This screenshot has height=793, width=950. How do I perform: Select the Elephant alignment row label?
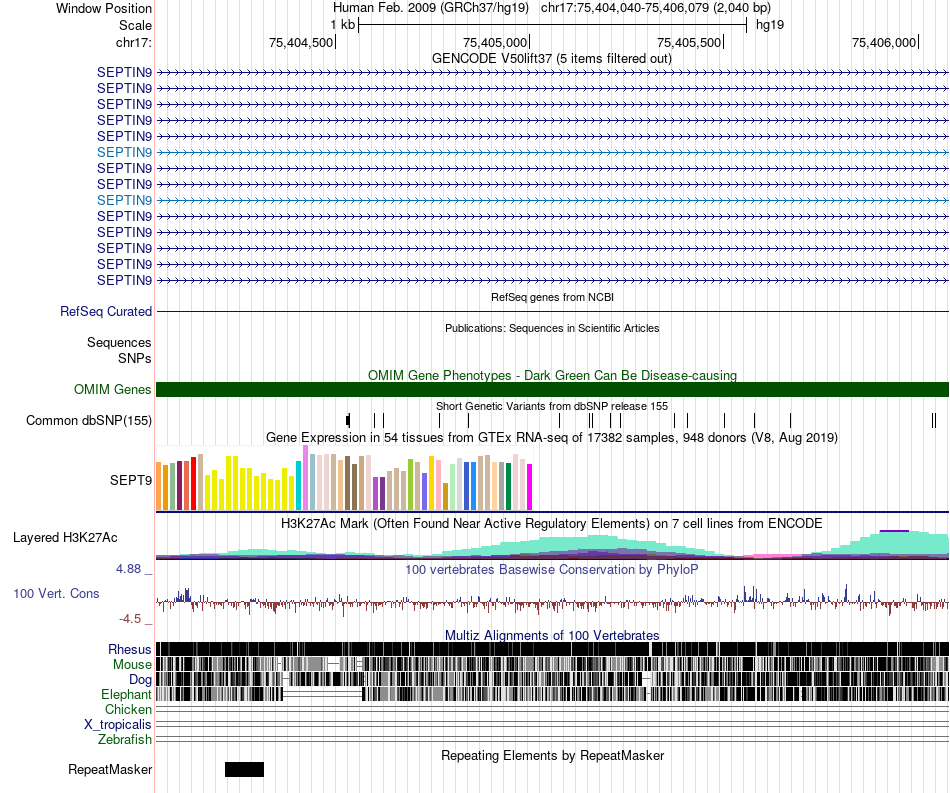pos(126,695)
